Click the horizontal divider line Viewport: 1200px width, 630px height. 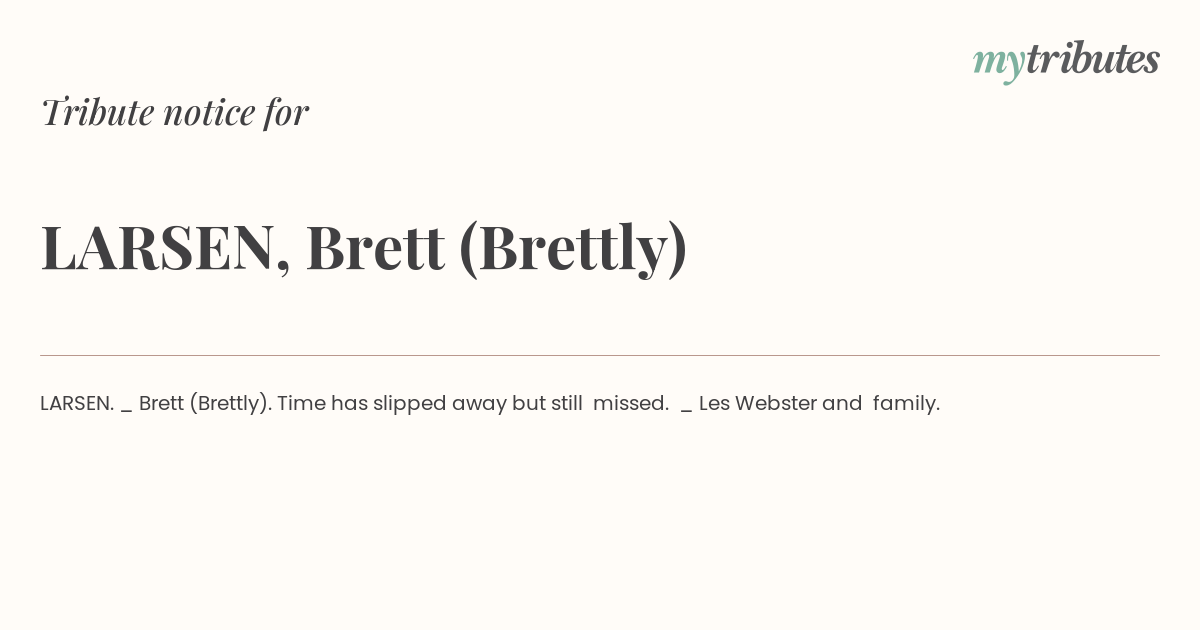600,355
